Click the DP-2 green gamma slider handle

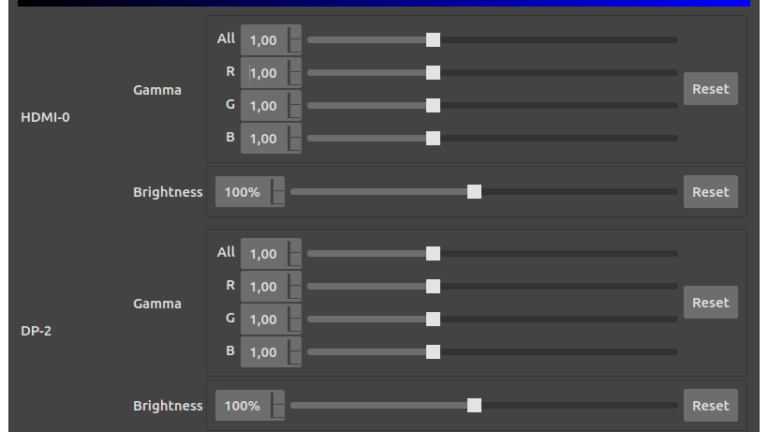(433, 319)
